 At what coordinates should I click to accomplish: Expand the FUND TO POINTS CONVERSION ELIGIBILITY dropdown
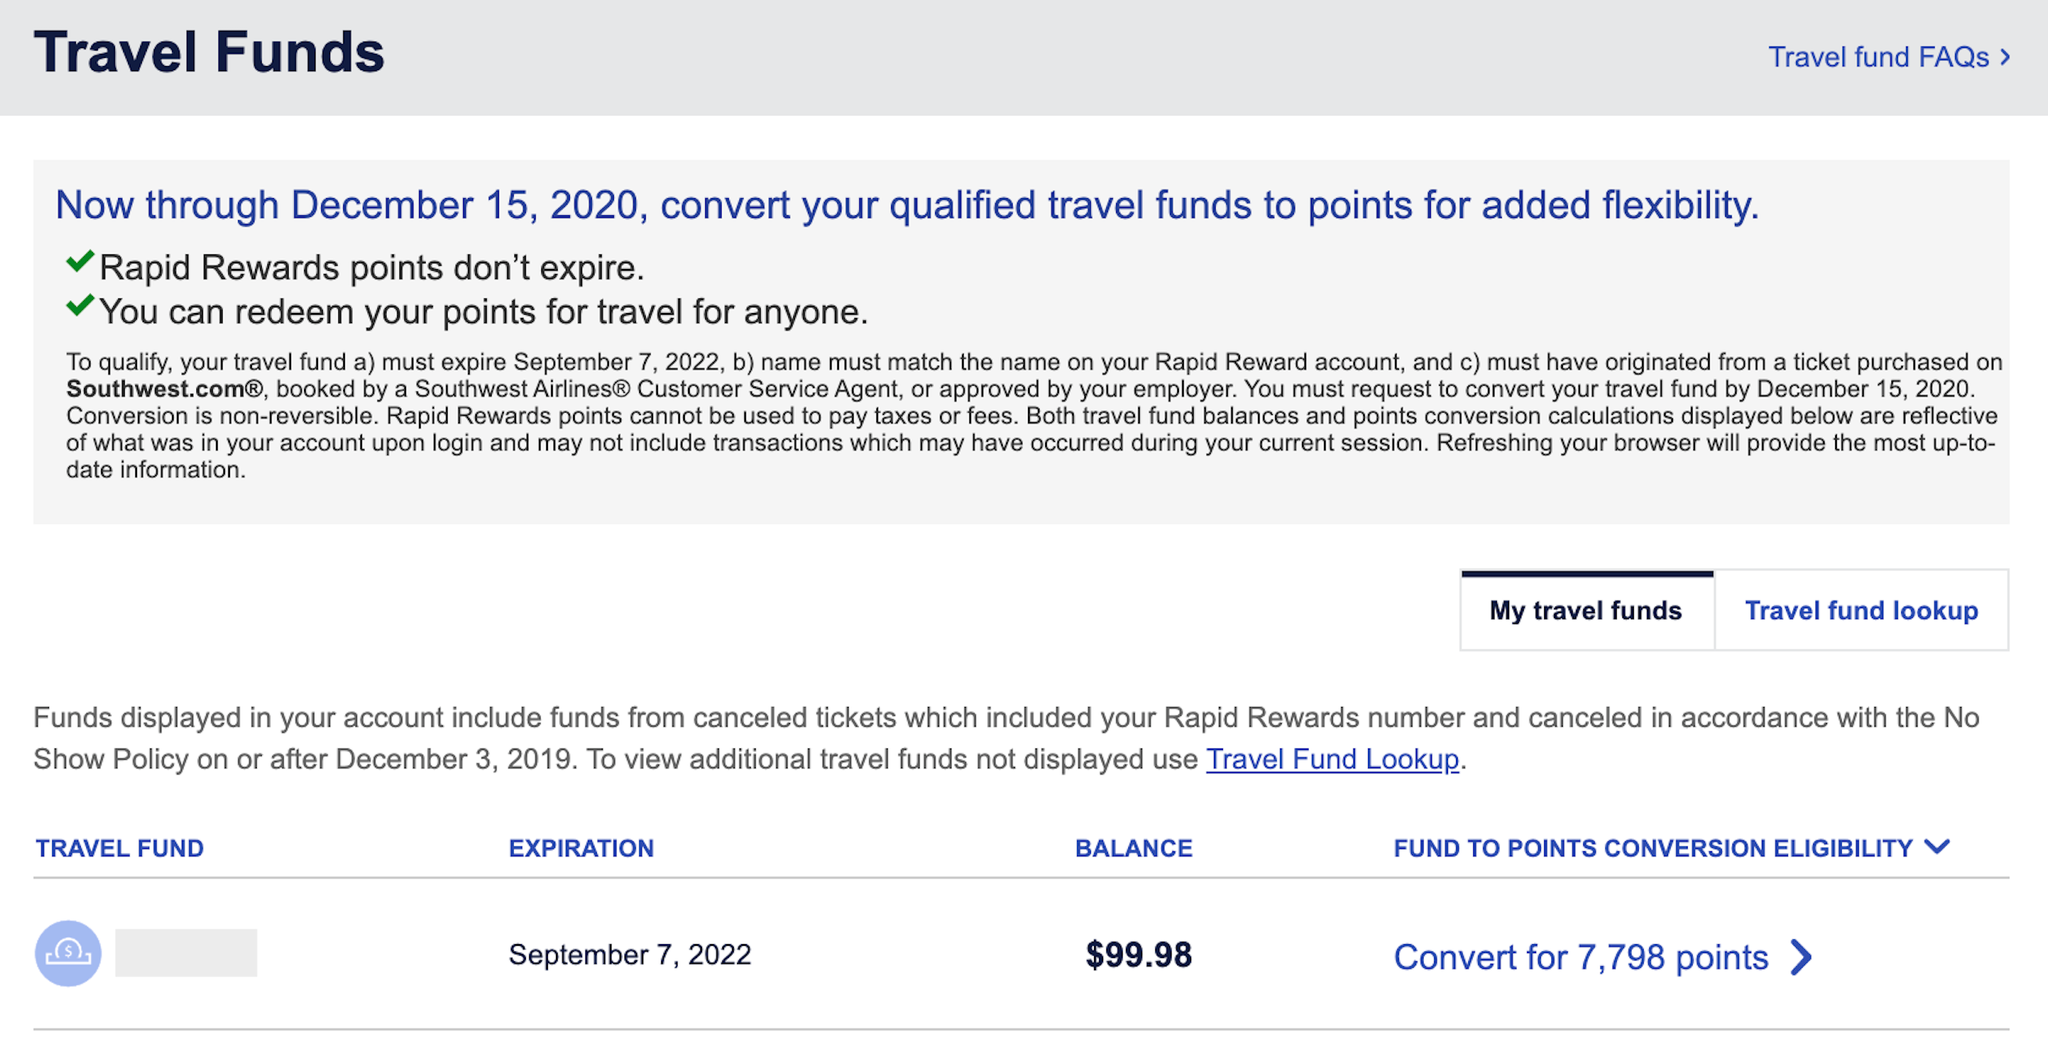(1936, 847)
